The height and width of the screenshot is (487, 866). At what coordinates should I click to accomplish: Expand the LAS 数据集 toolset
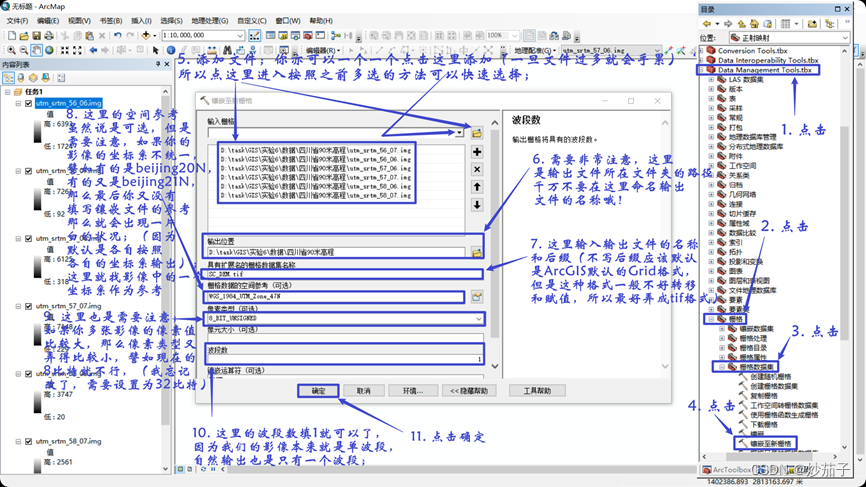pyautogui.click(x=711, y=80)
